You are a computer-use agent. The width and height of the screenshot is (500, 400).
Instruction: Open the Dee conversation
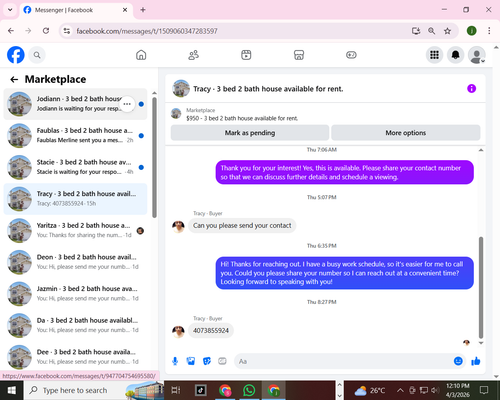point(75,357)
